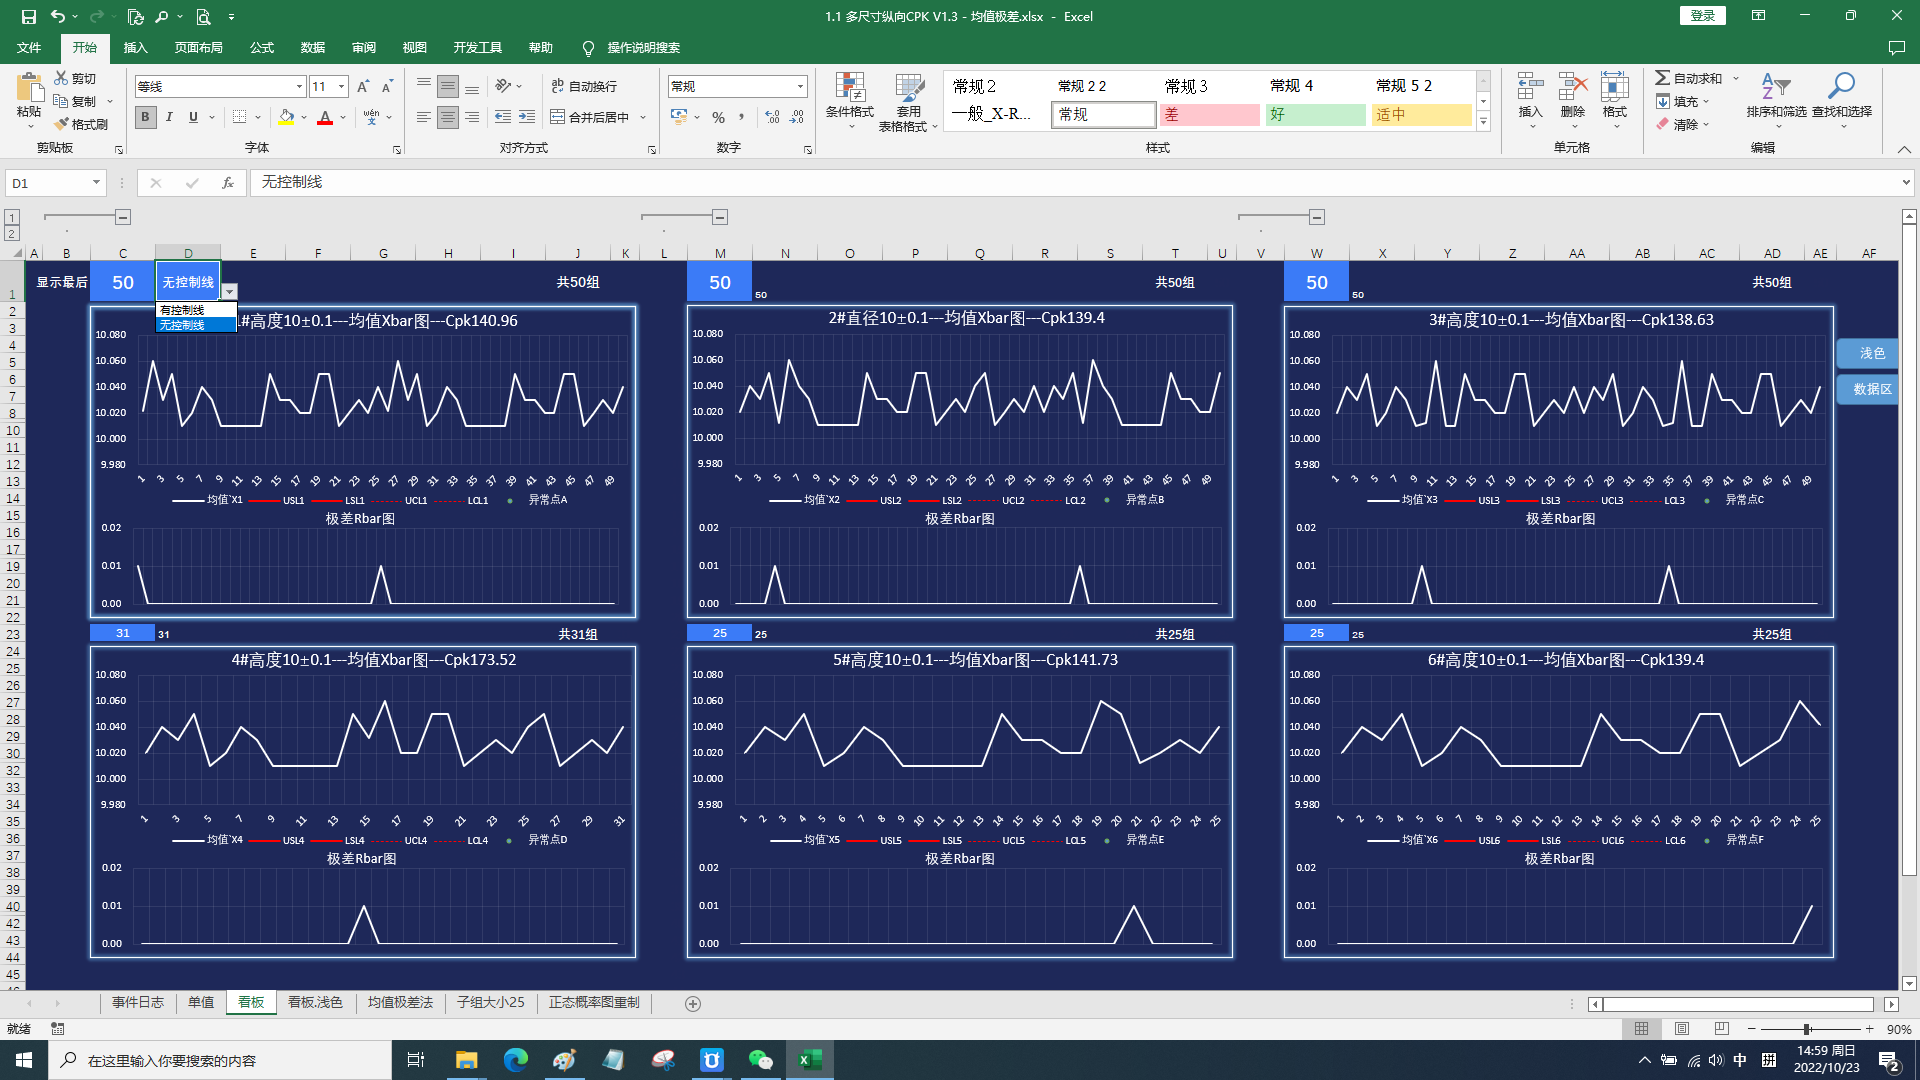The height and width of the screenshot is (1080, 1920).
Task: Open the 视图 ribbon tab
Action: click(x=415, y=48)
